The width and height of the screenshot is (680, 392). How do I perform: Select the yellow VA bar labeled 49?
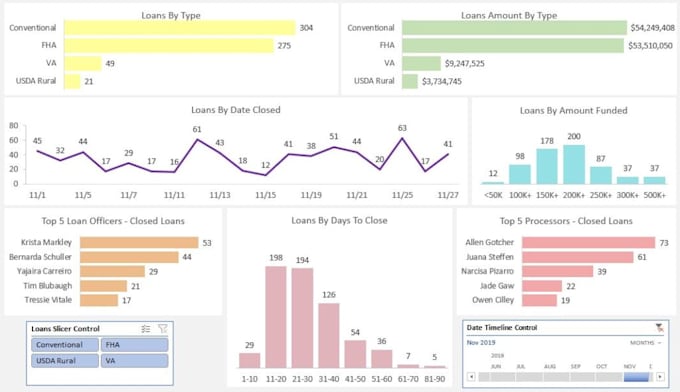tap(83, 63)
